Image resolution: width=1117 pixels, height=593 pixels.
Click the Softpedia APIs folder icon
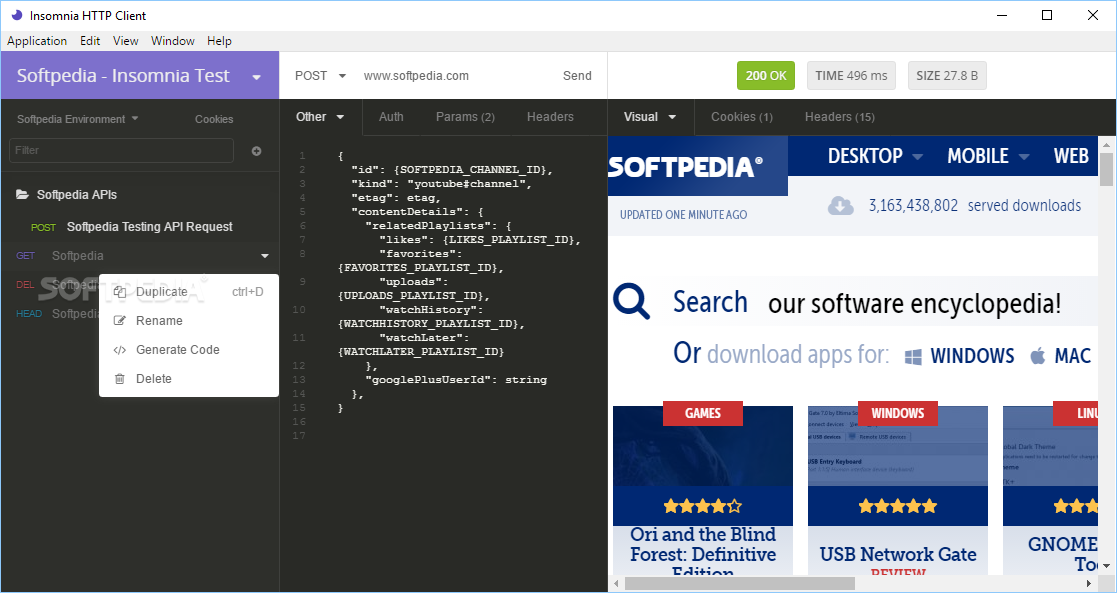23,195
